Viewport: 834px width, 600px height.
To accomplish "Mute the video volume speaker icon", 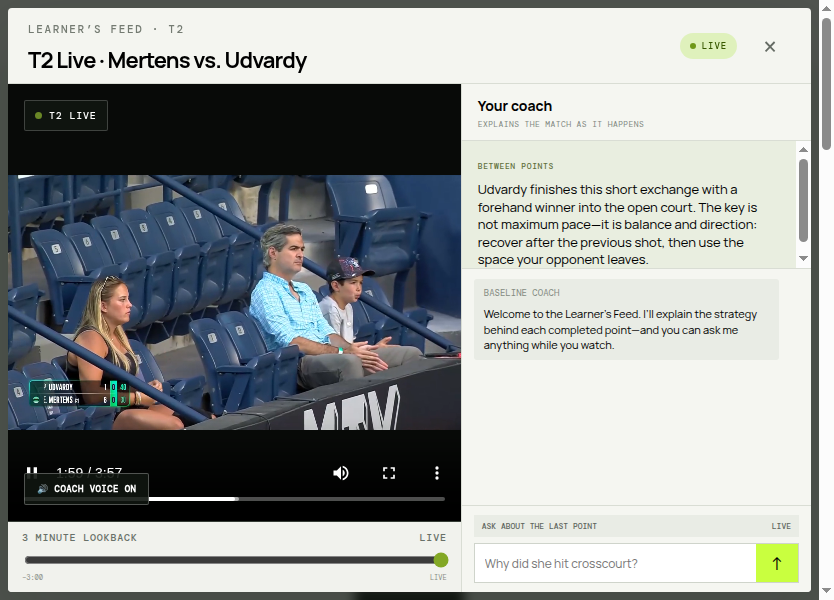I will pyautogui.click(x=341, y=473).
